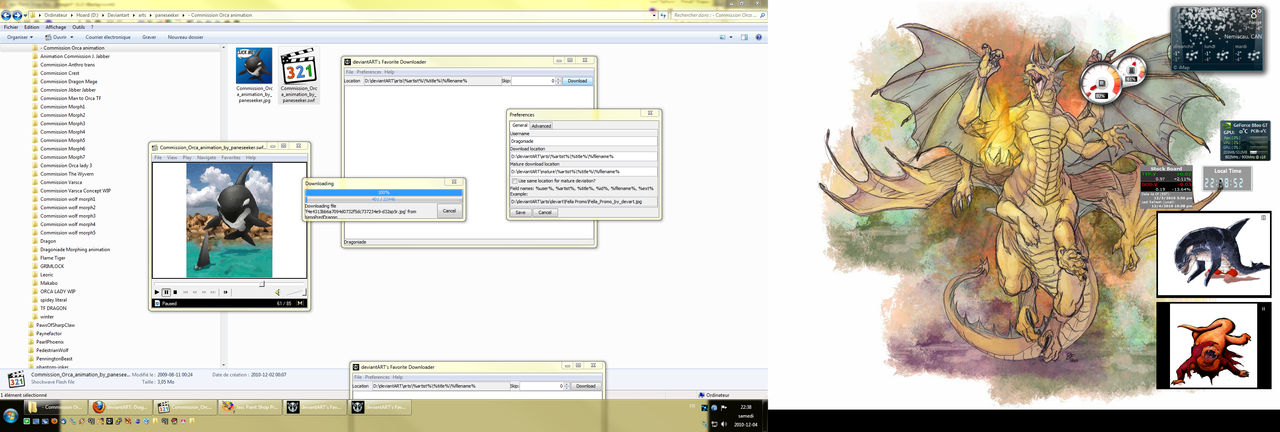Click Cancel in Preferences dialog
Viewport: 1280px width, 432px height.
[544, 212]
